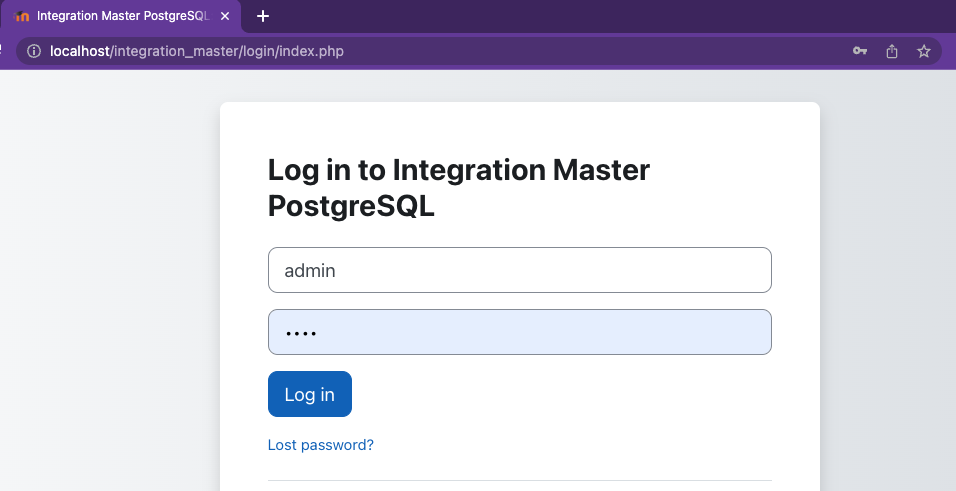This screenshot has width=956, height=491.
Task: Open the saved passwords key icon
Action: (860, 51)
